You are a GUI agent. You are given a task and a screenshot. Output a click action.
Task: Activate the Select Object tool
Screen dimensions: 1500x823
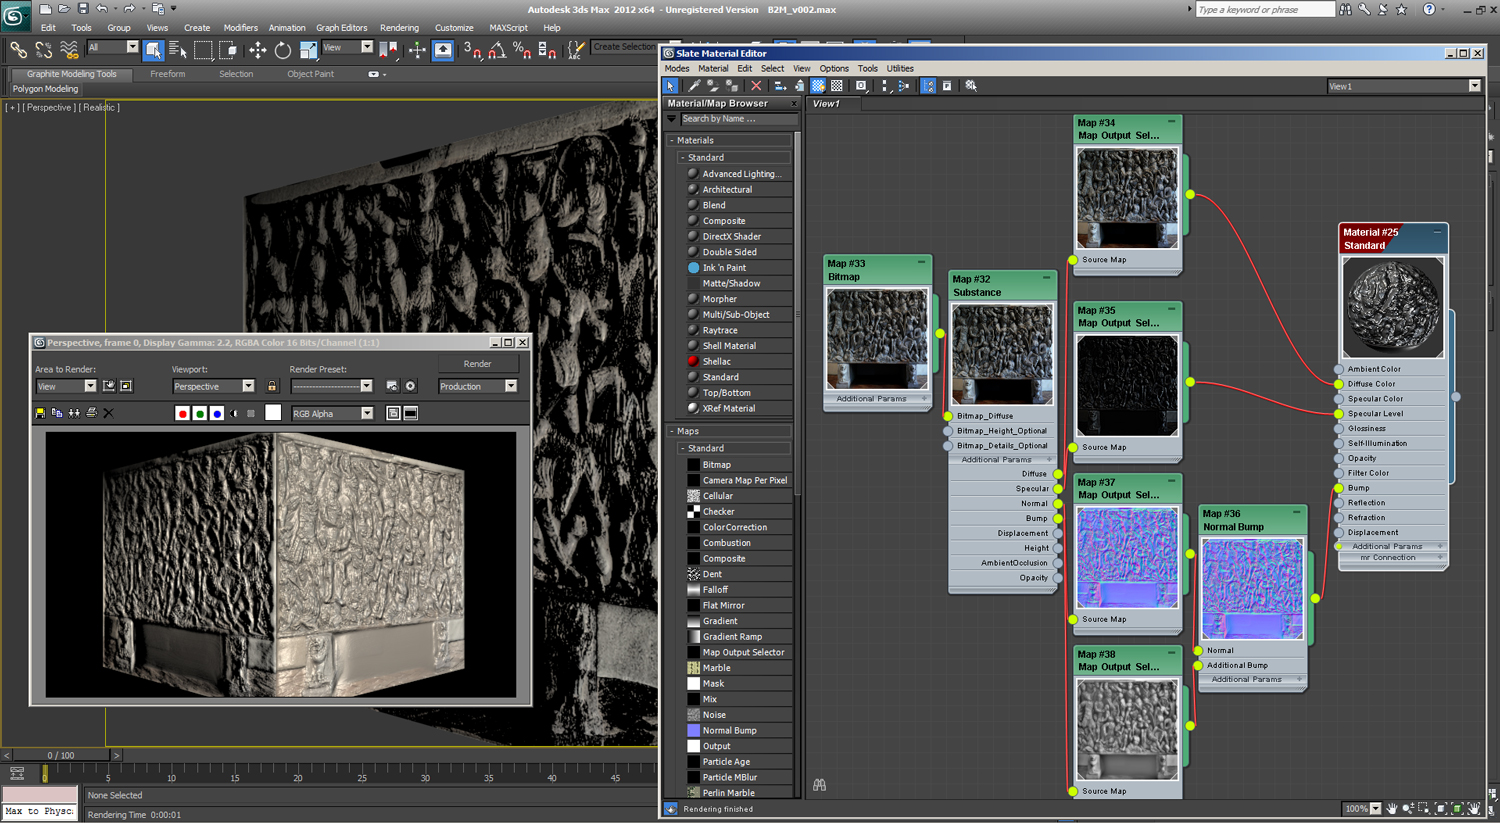153,49
